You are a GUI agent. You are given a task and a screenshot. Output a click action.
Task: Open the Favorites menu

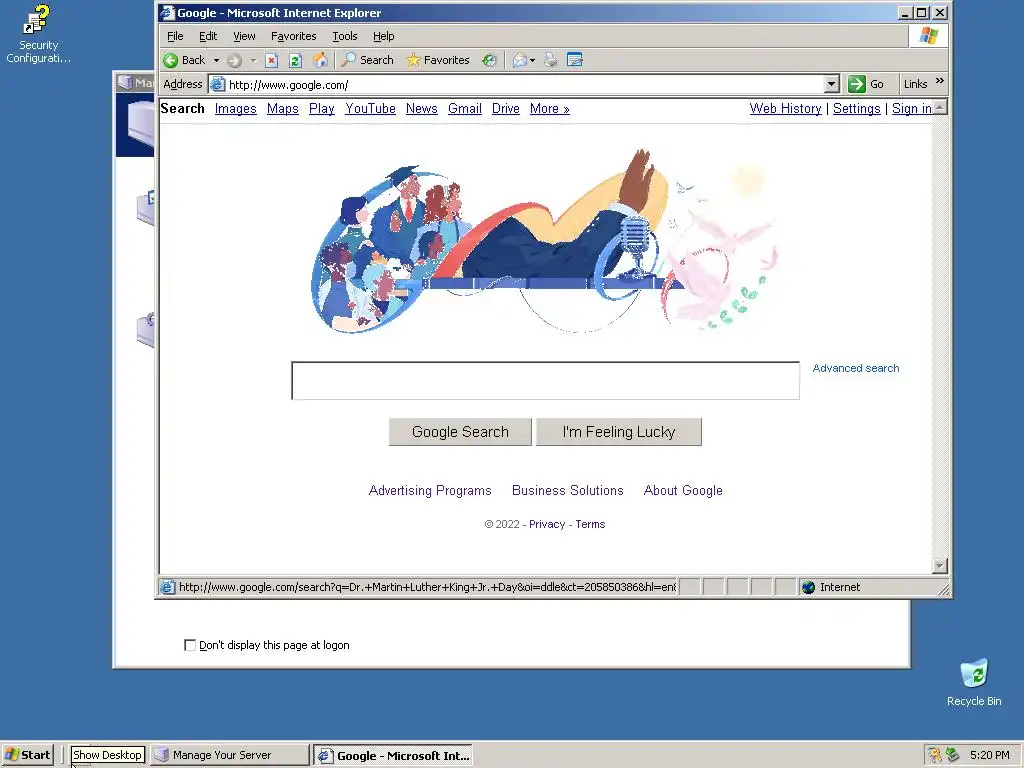click(293, 37)
